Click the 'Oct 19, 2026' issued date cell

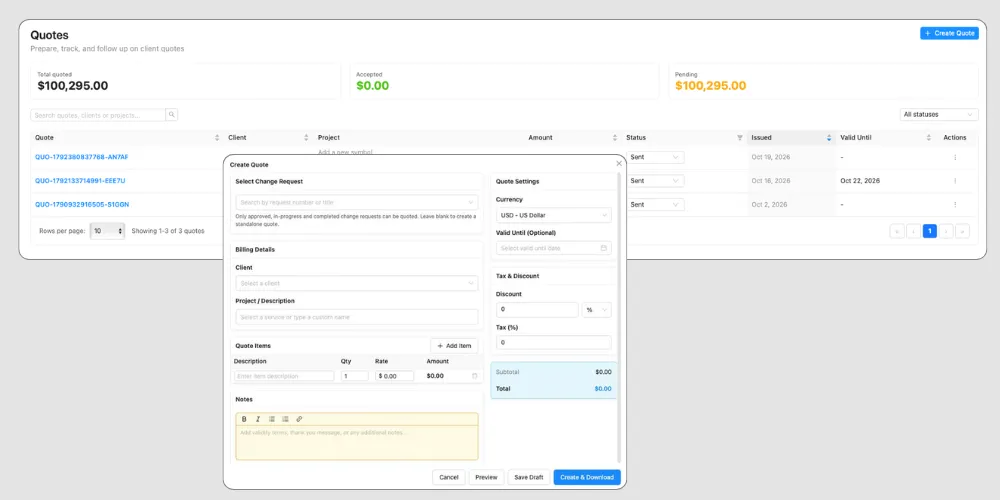pyautogui.click(x=771, y=157)
